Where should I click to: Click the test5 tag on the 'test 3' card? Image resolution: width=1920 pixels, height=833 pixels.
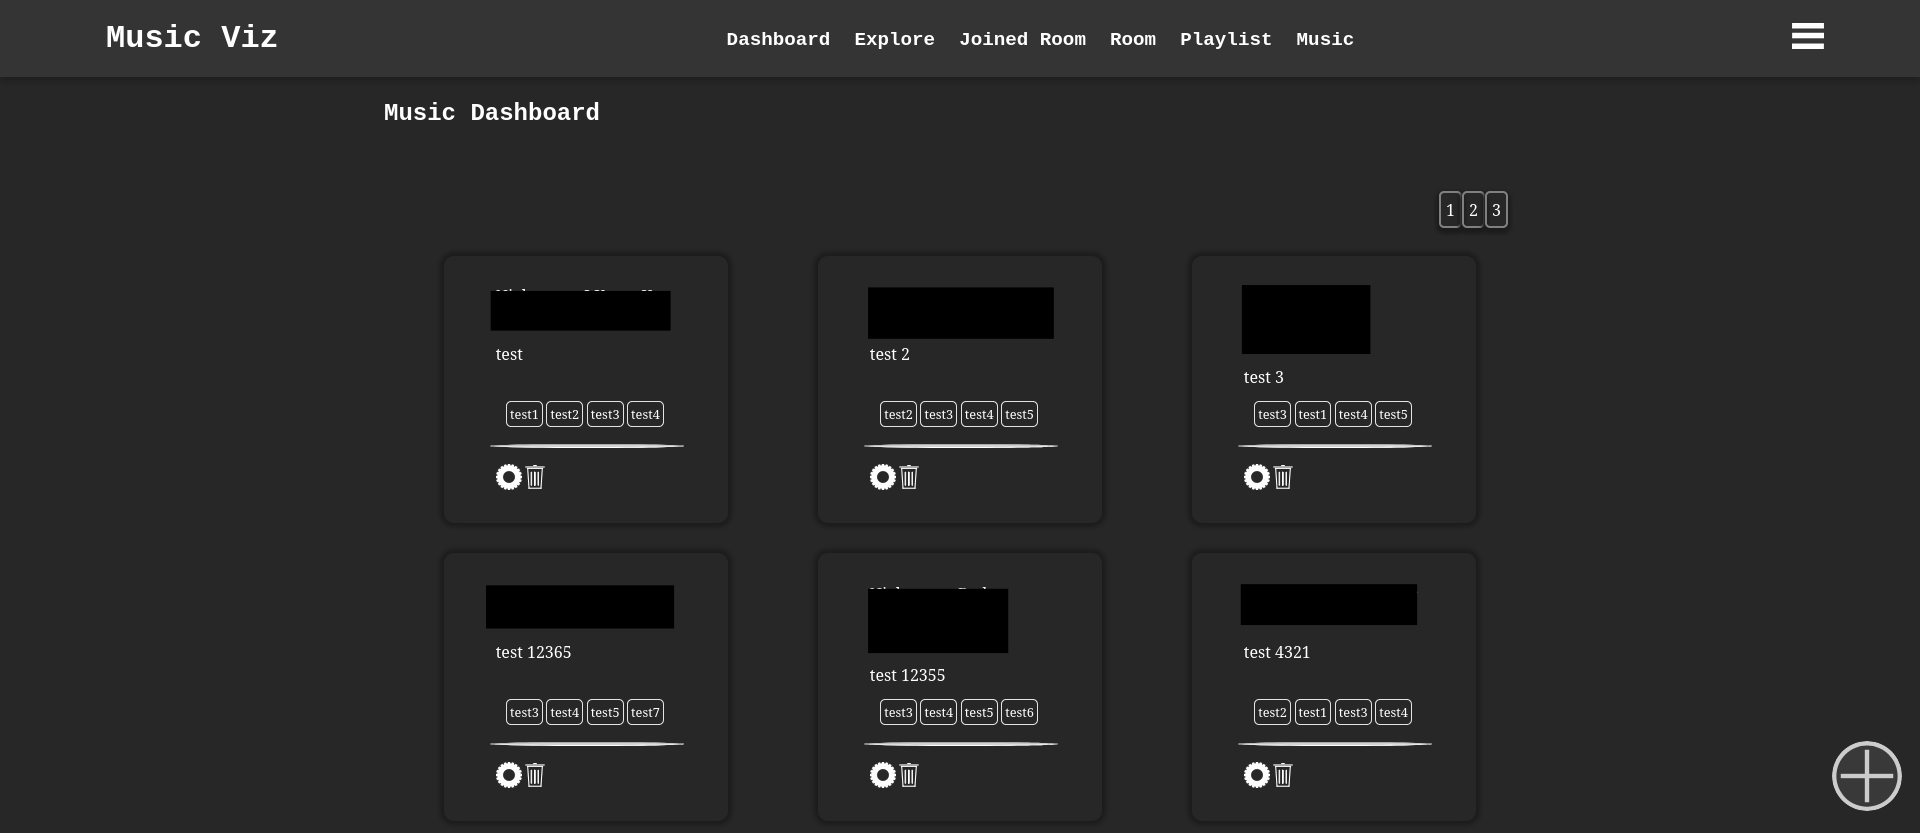[1393, 414]
